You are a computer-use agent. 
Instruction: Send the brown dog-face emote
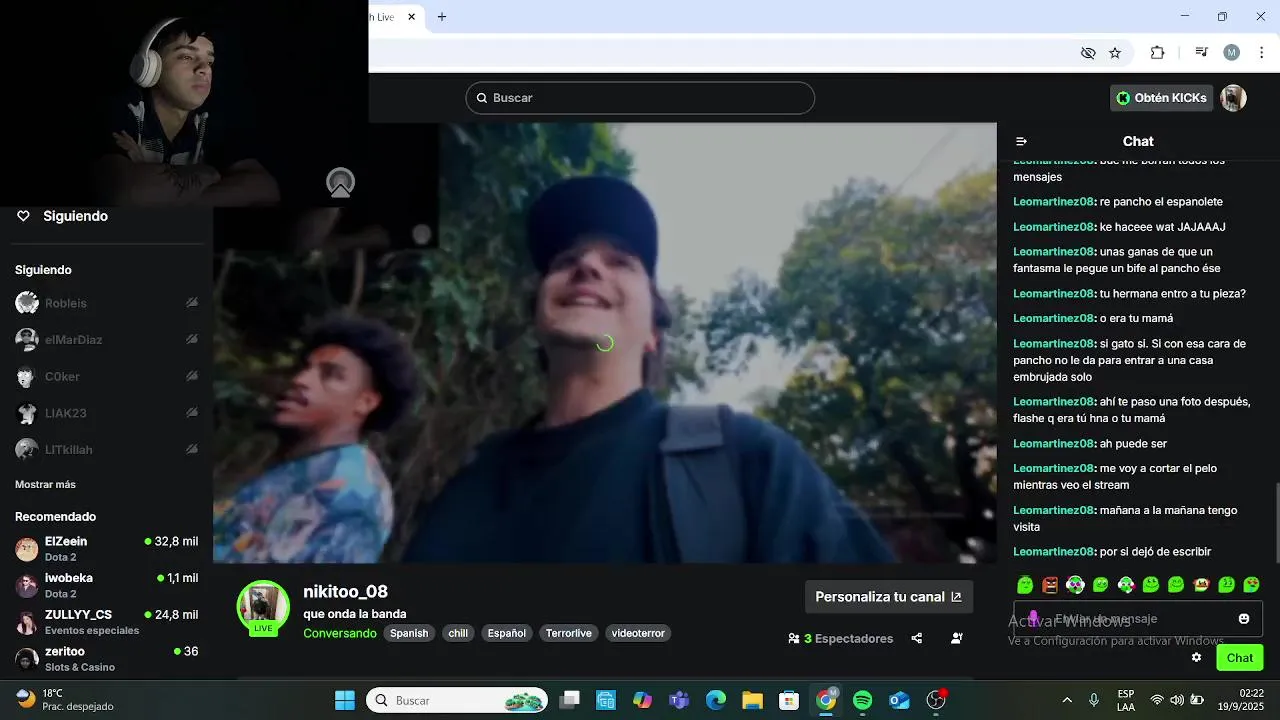(x=1201, y=585)
